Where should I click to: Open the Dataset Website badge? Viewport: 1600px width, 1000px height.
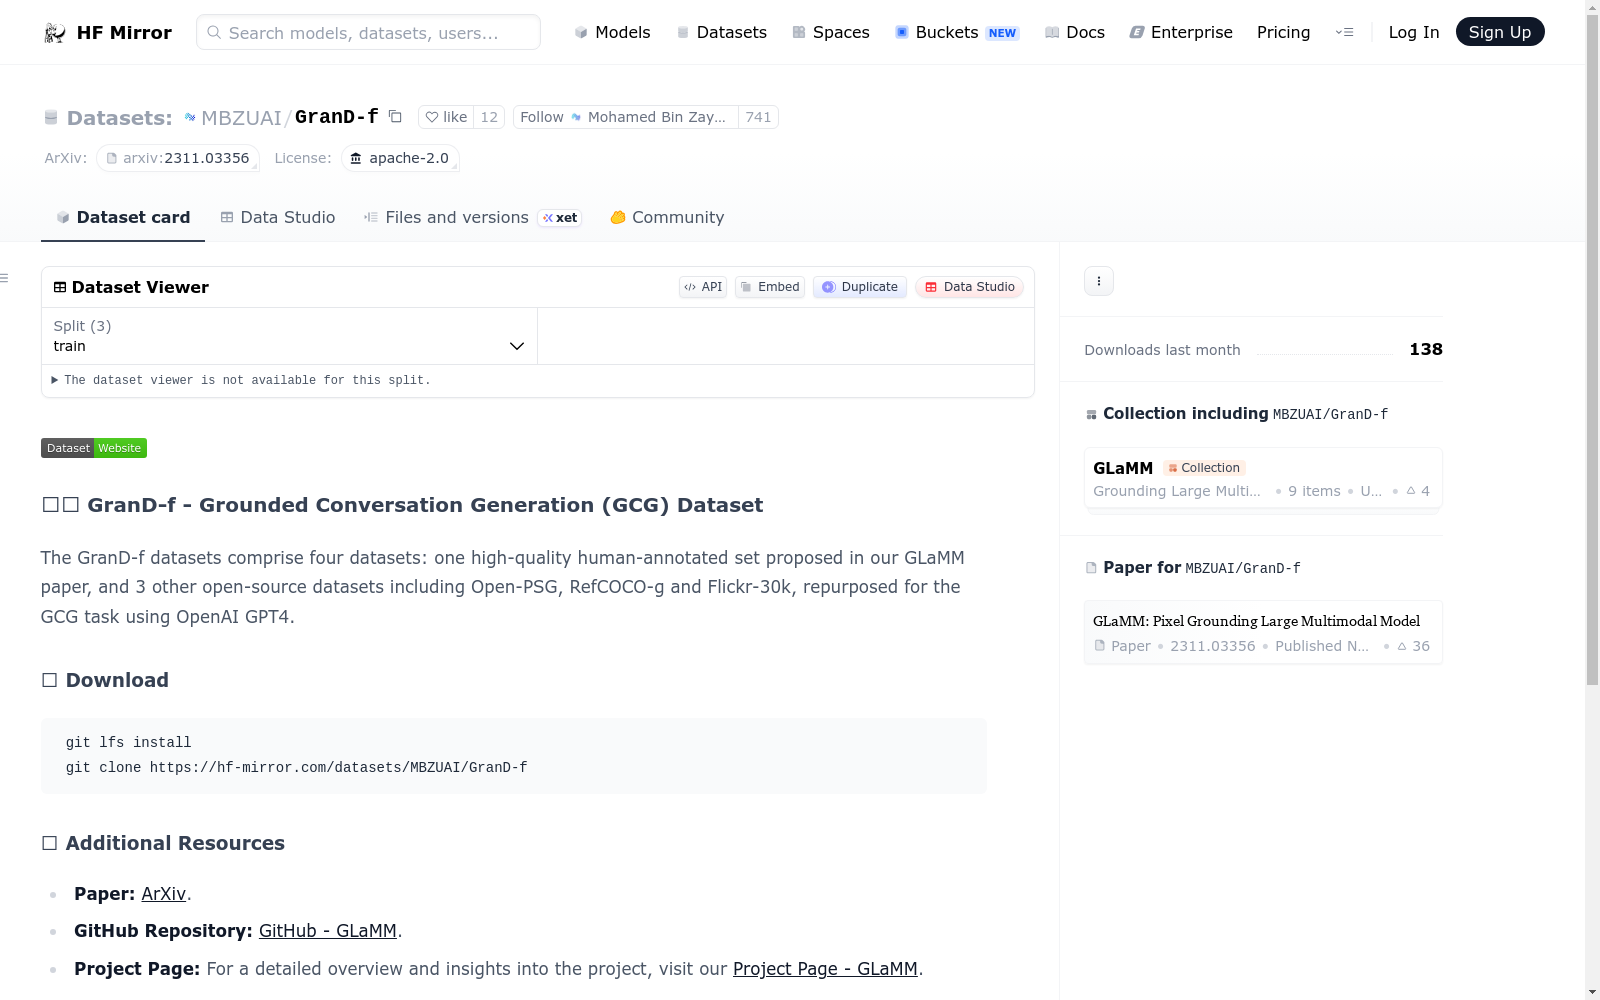pyautogui.click(x=94, y=448)
